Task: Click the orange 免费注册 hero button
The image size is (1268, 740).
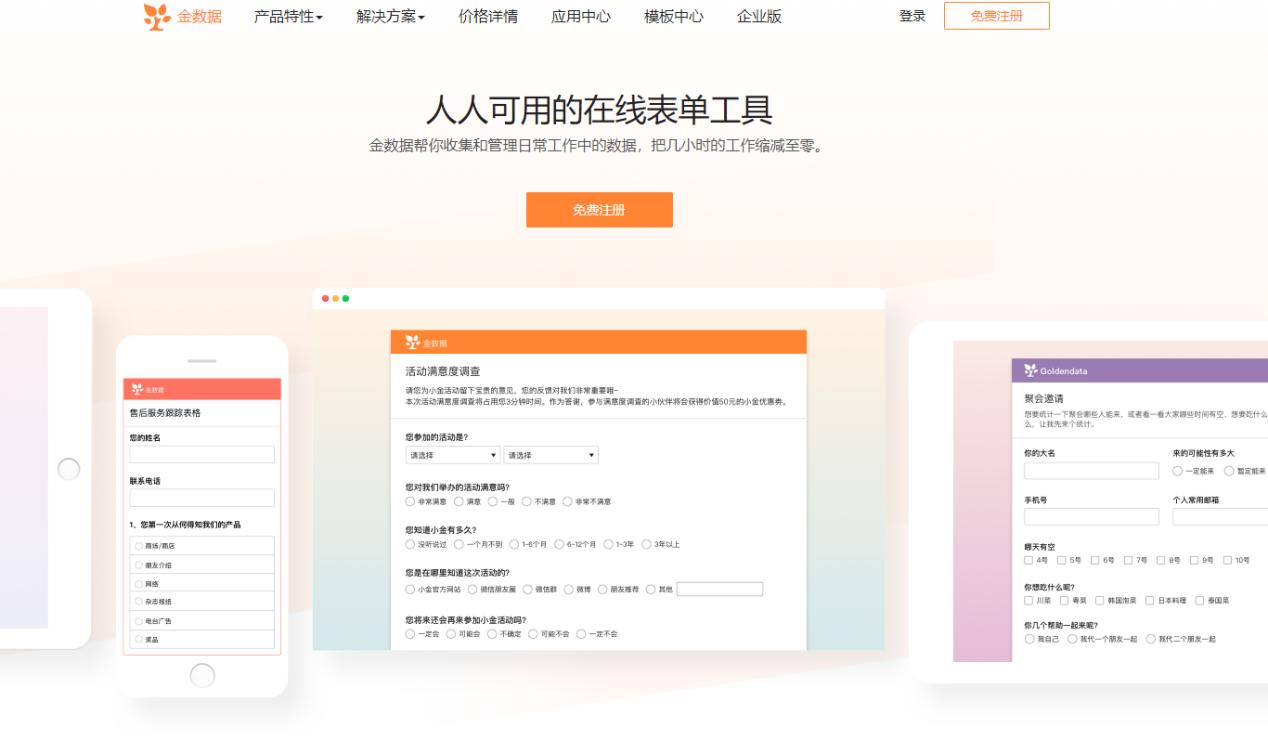Action: pos(599,210)
